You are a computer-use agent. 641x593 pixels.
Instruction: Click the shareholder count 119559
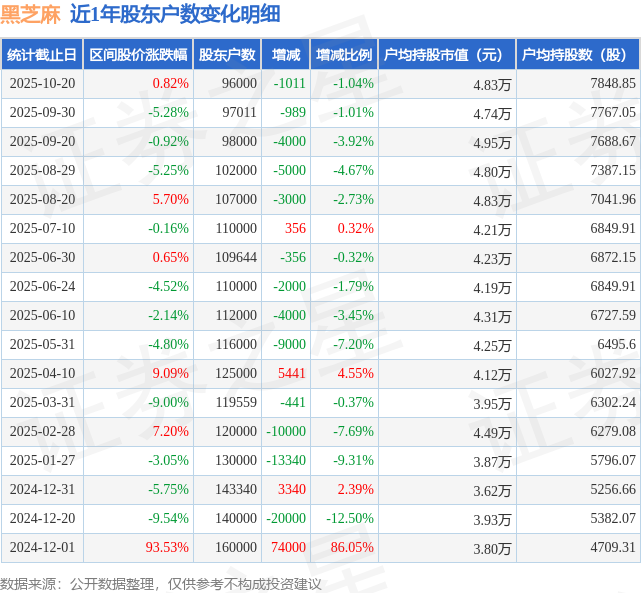point(236,403)
